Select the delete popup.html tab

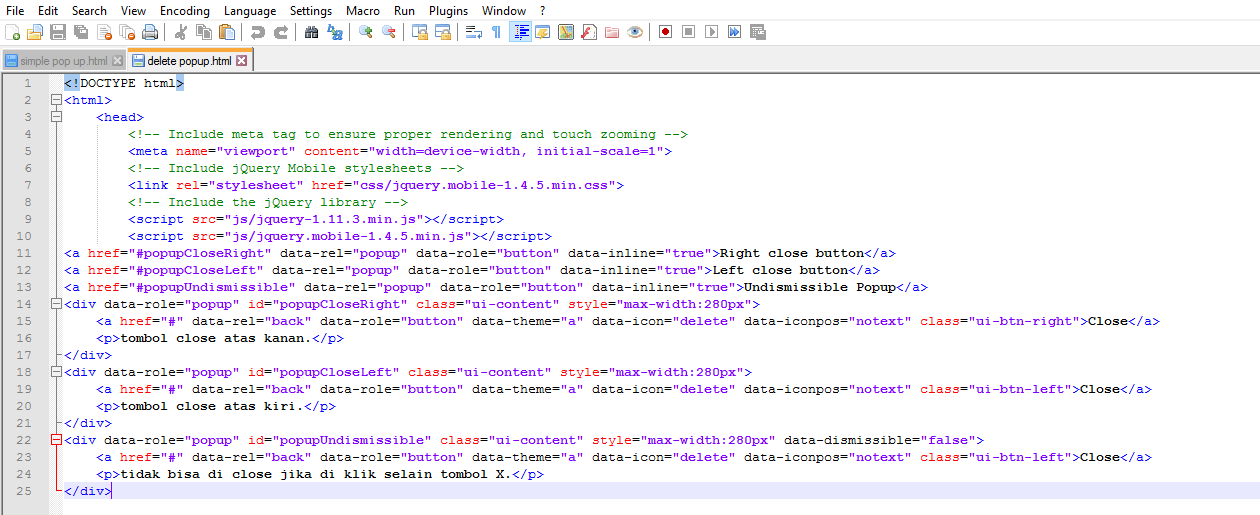[189, 61]
